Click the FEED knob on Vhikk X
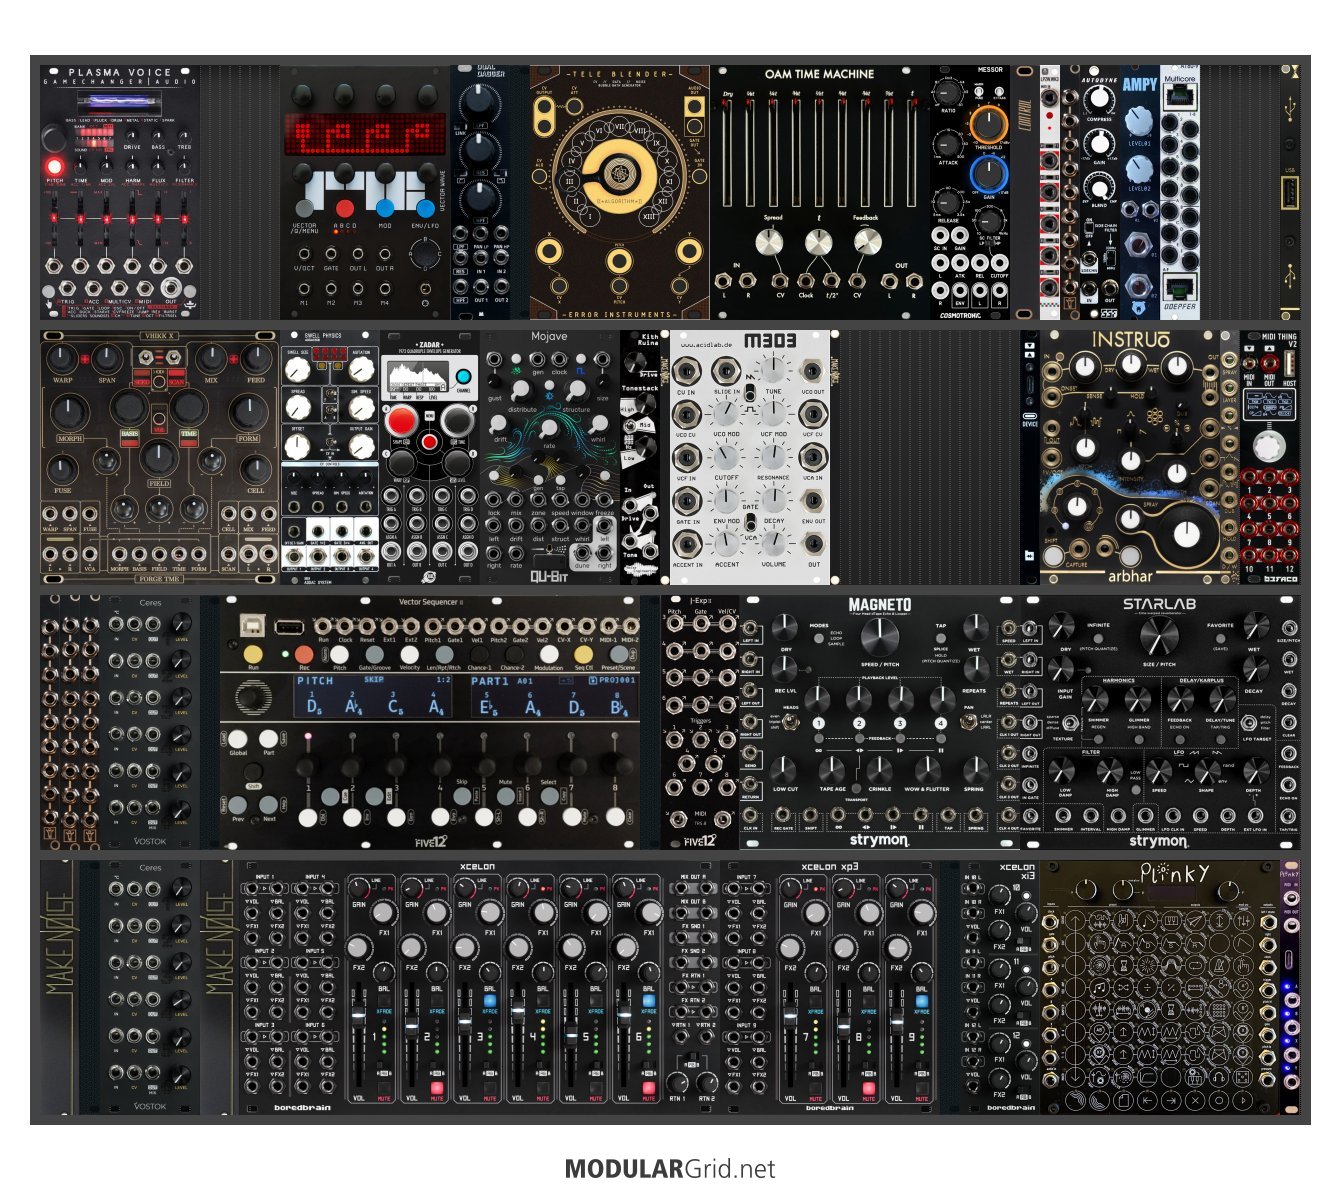 tap(255, 358)
